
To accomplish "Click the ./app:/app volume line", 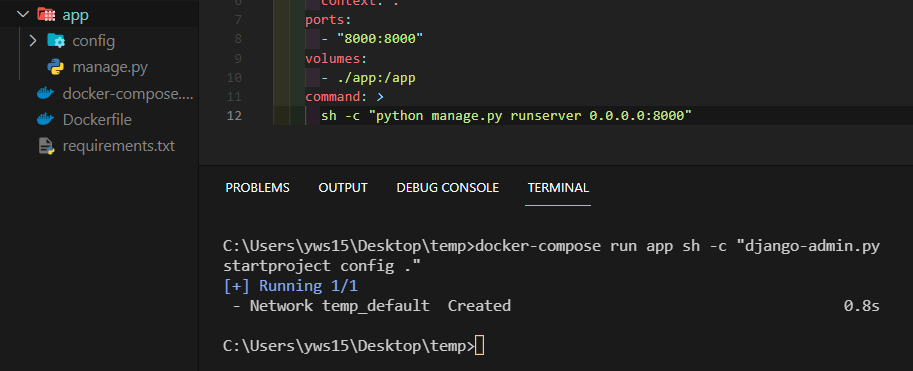I will [x=368, y=77].
